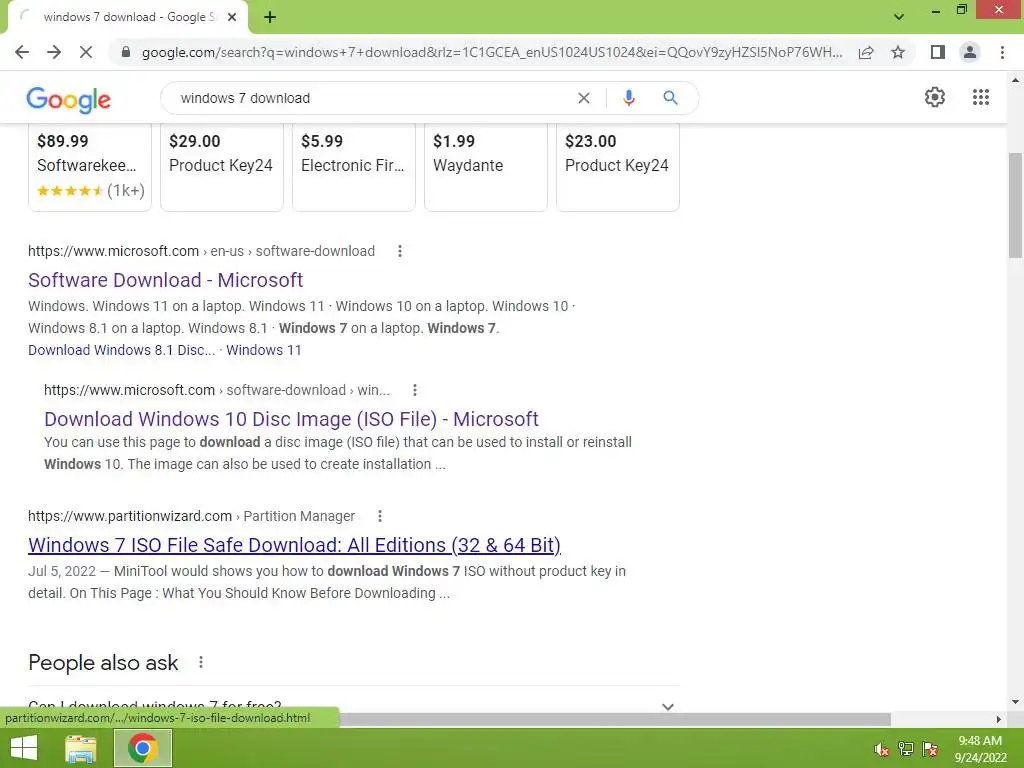
Task: Open the $23.00 Product Key24 card
Action: (618, 167)
